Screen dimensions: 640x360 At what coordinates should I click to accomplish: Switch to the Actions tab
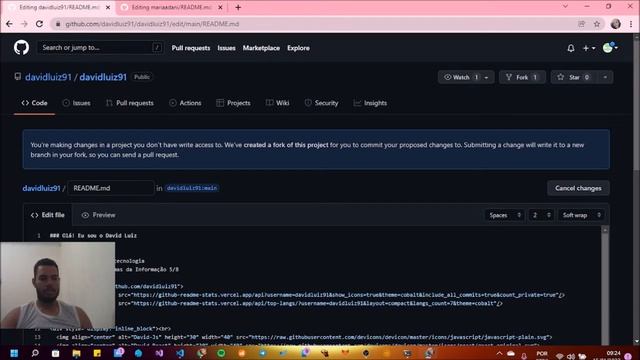[x=185, y=103]
